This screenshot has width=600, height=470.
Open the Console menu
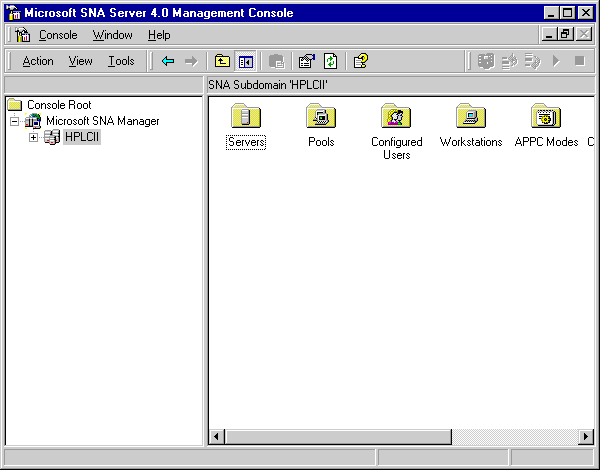coord(58,35)
